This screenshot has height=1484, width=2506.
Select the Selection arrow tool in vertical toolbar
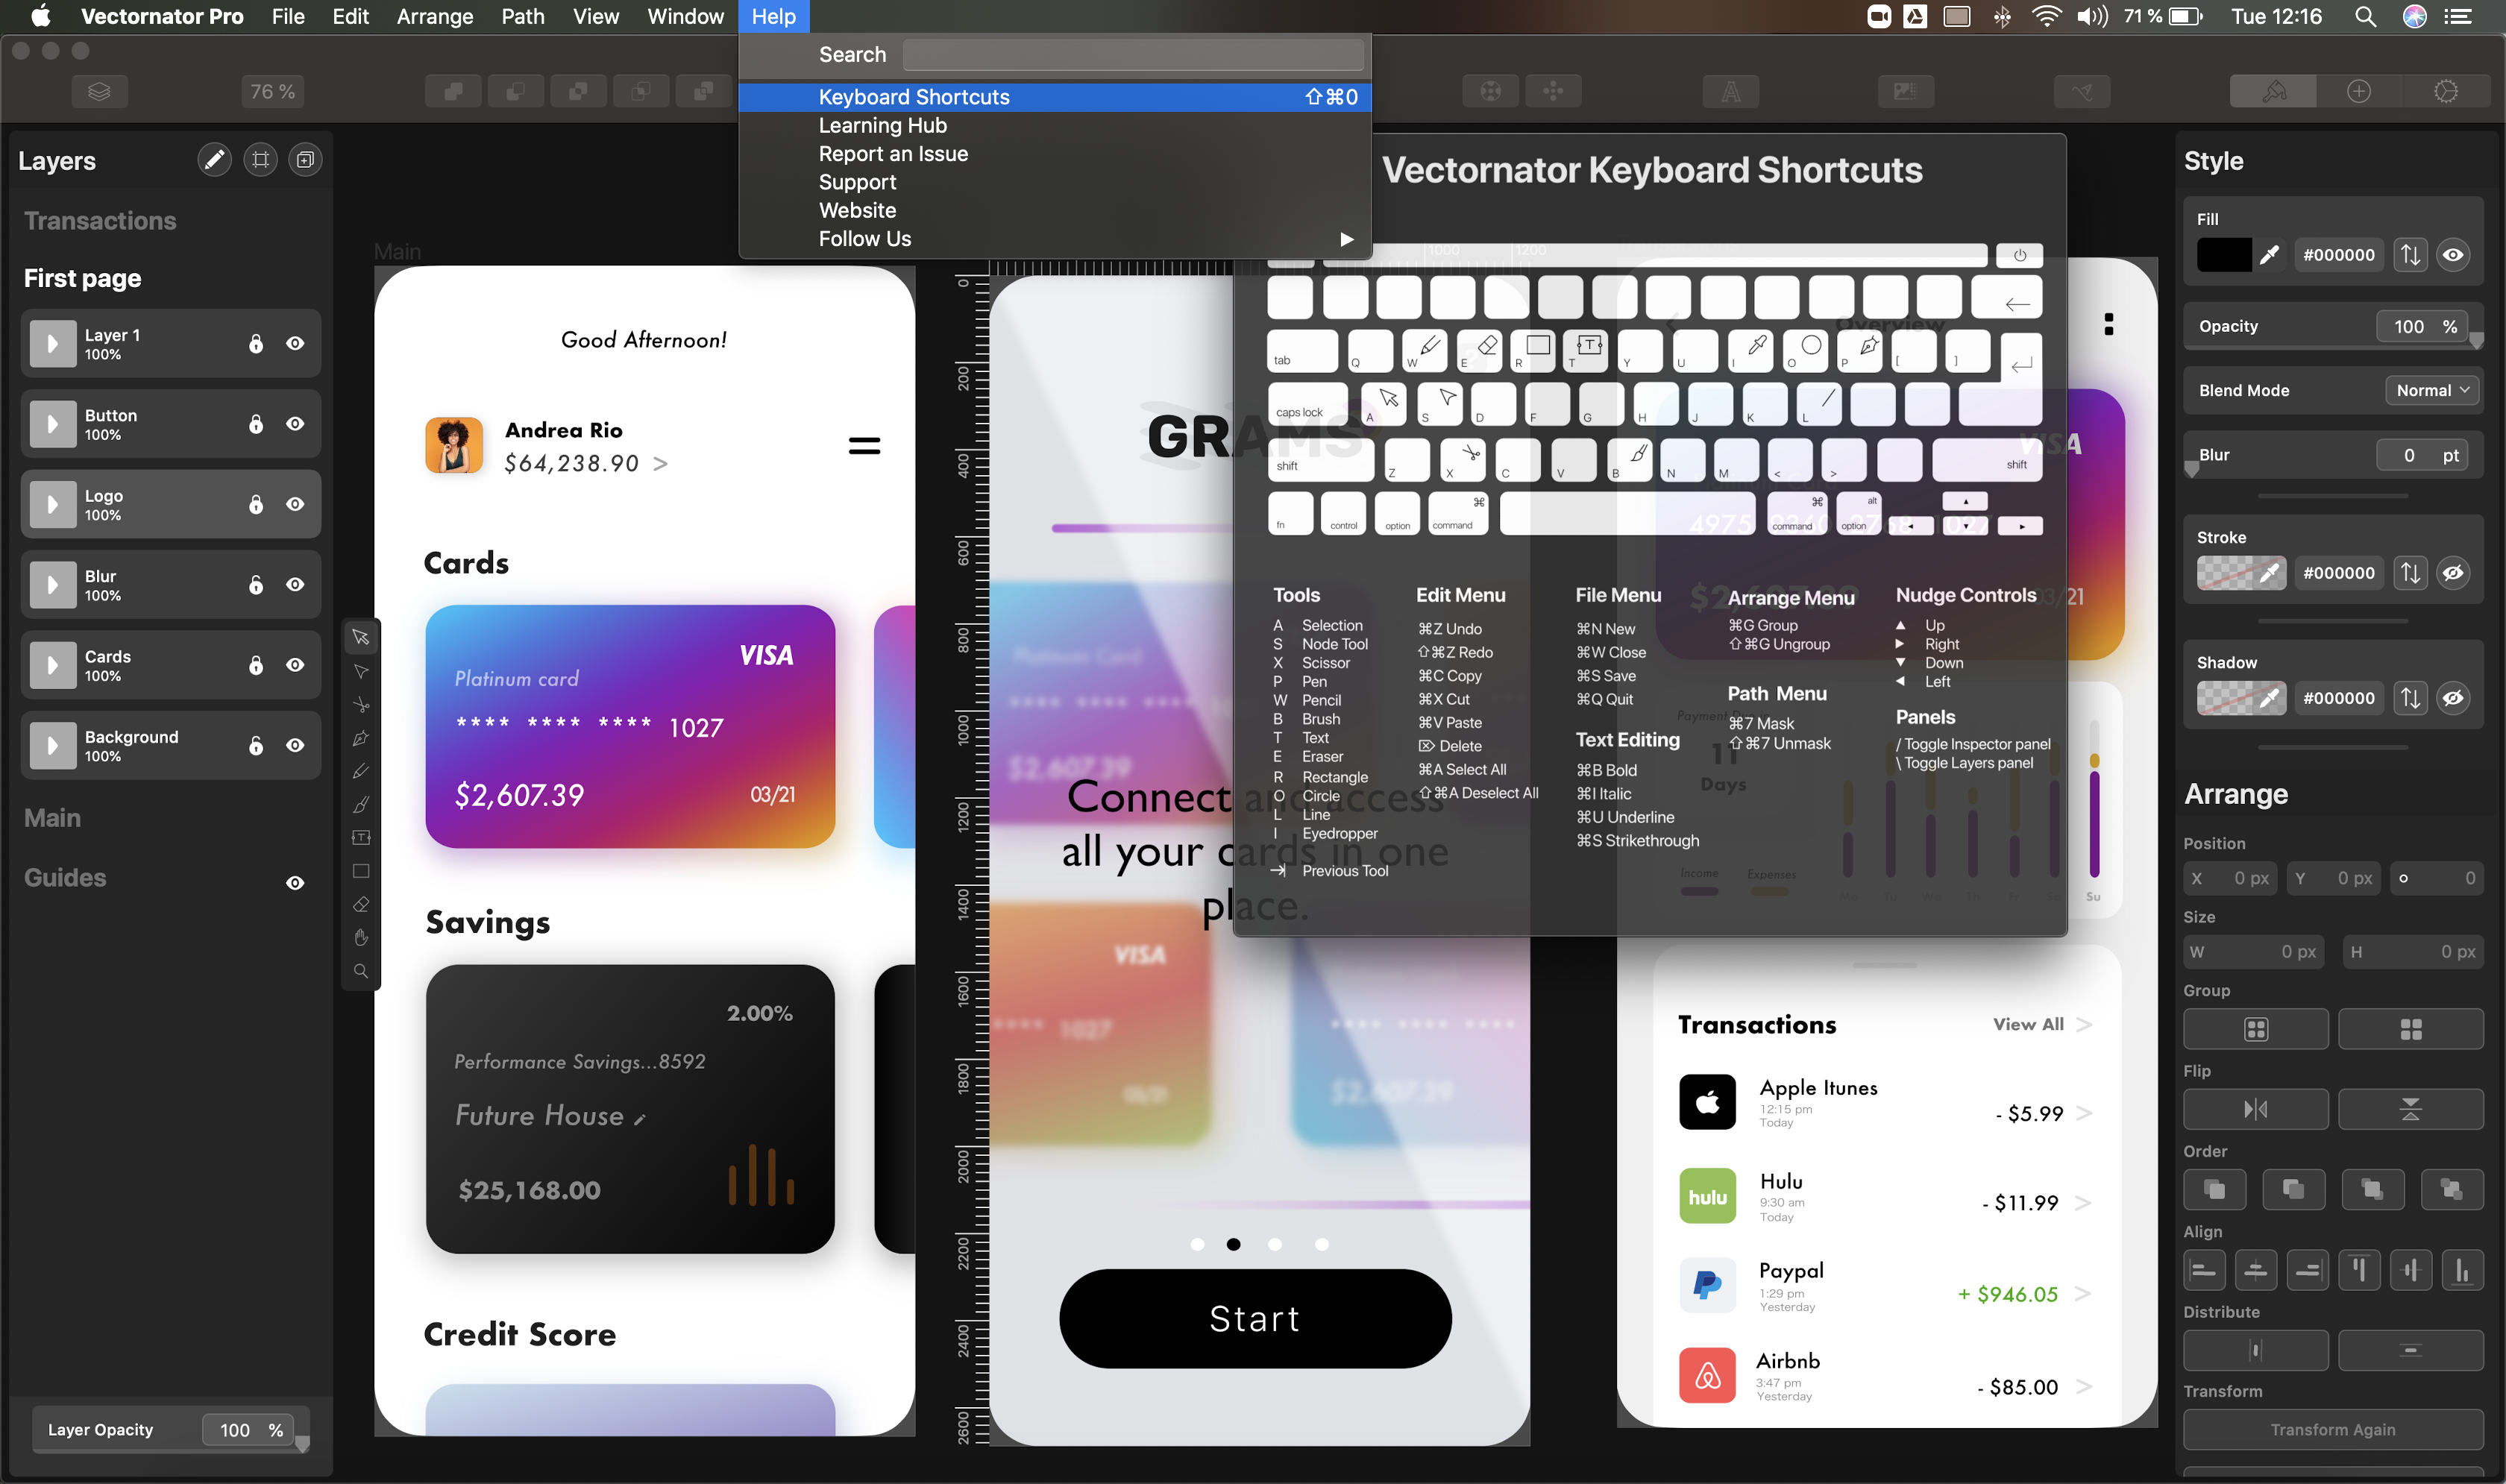point(361,637)
